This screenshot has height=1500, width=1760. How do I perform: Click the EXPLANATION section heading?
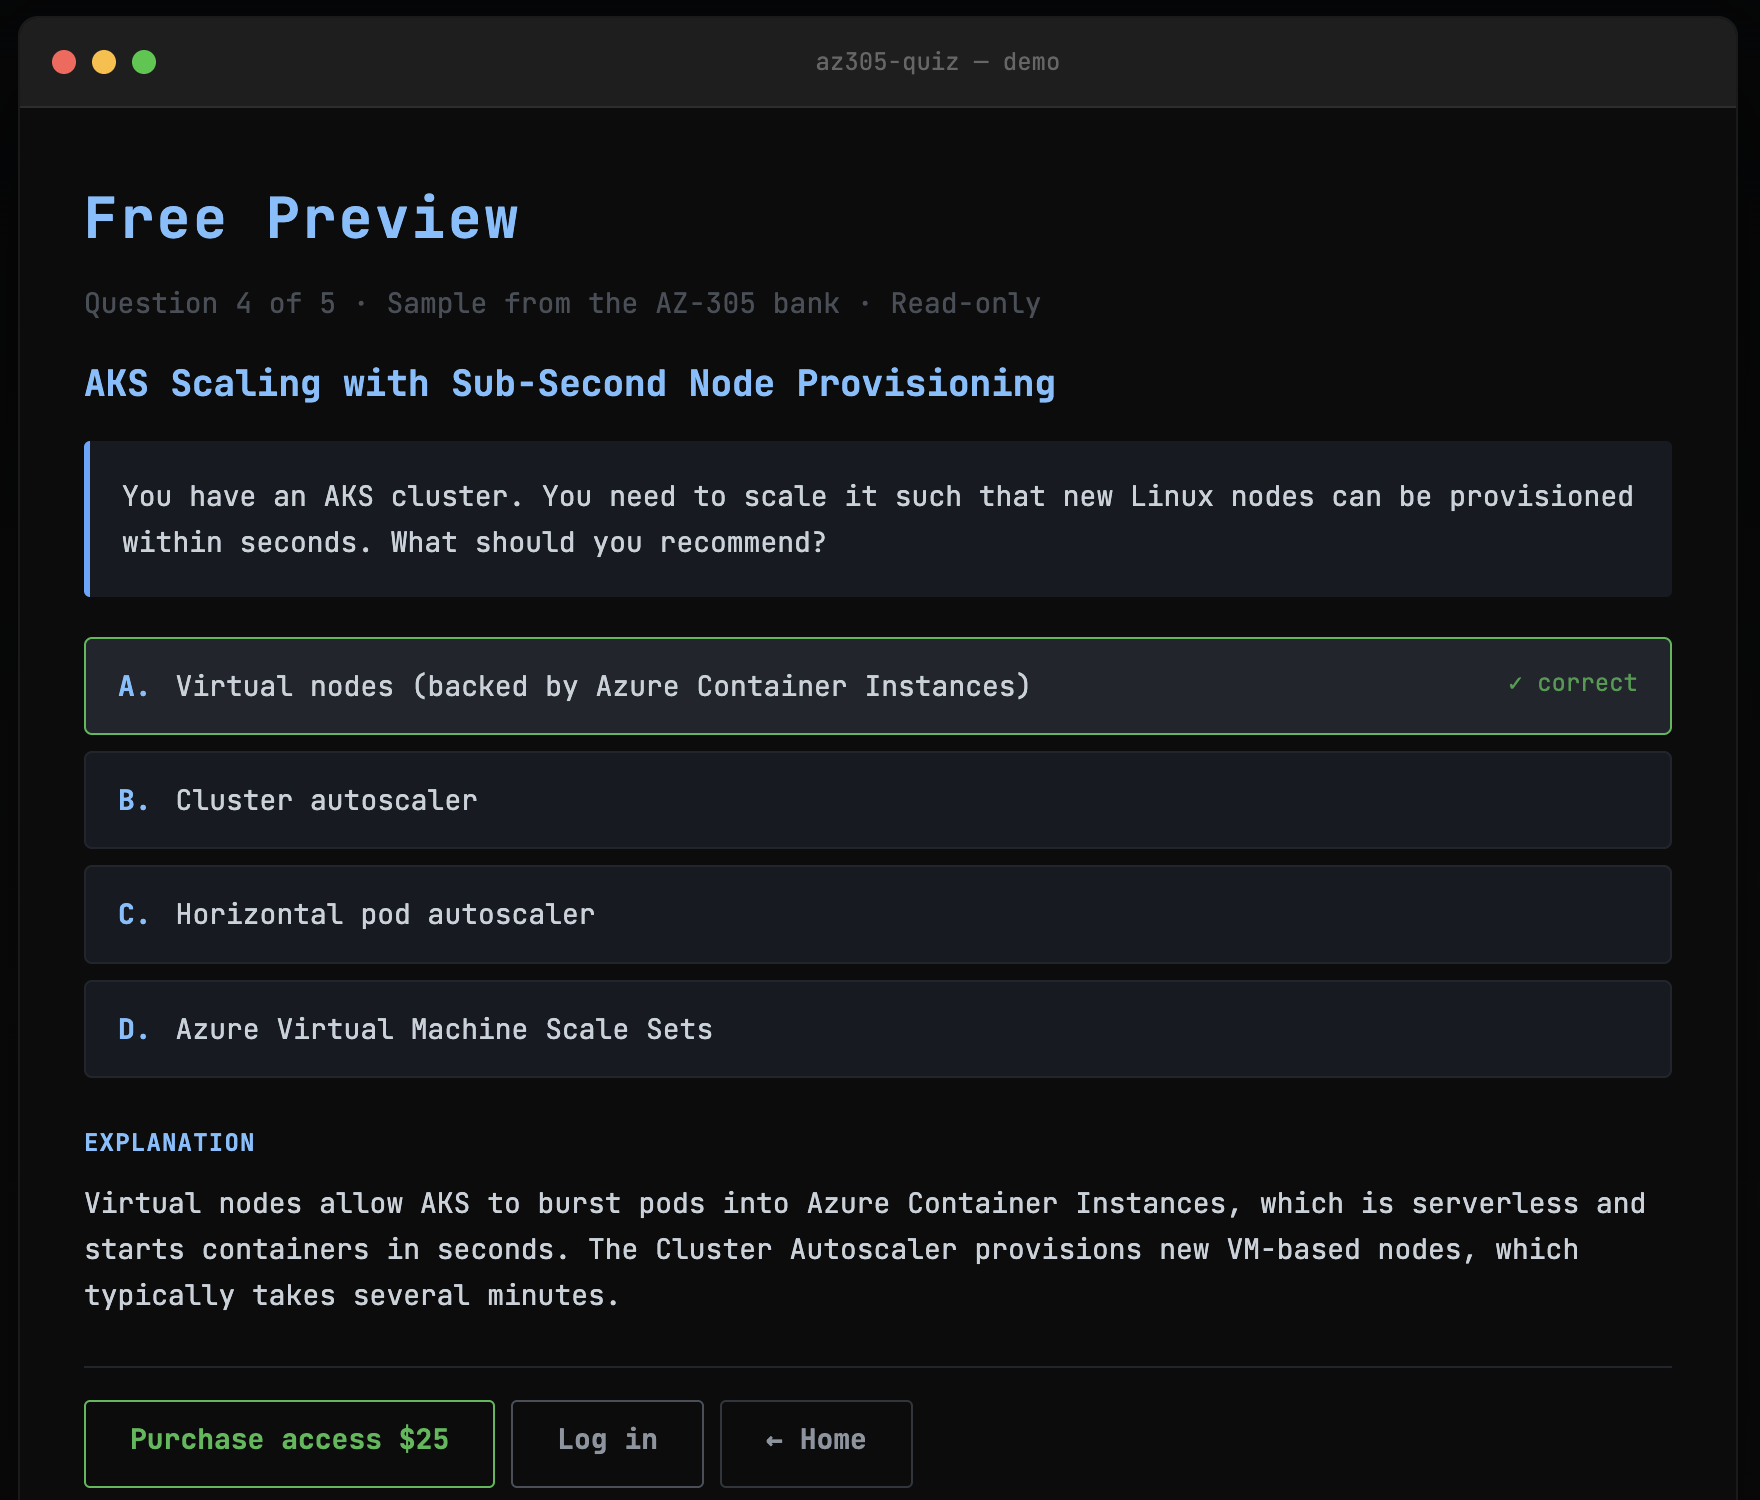click(x=169, y=1143)
